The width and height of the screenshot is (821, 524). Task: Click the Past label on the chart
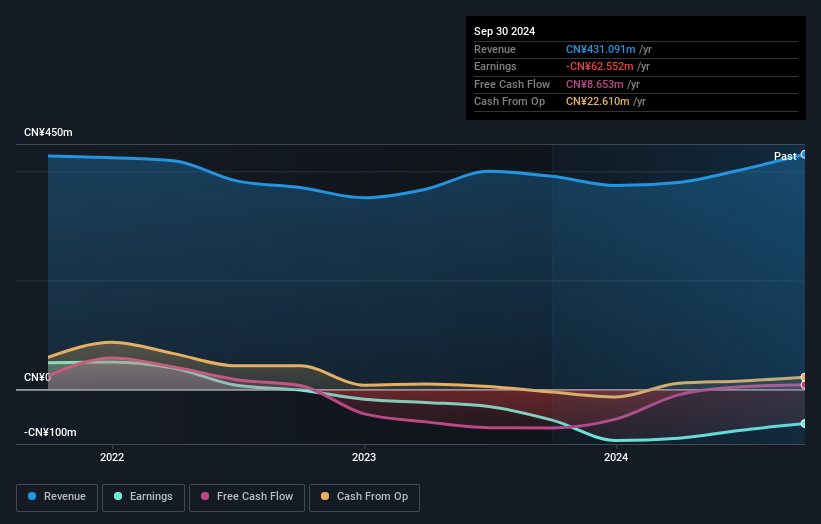pyautogui.click(x=785, y=156)
